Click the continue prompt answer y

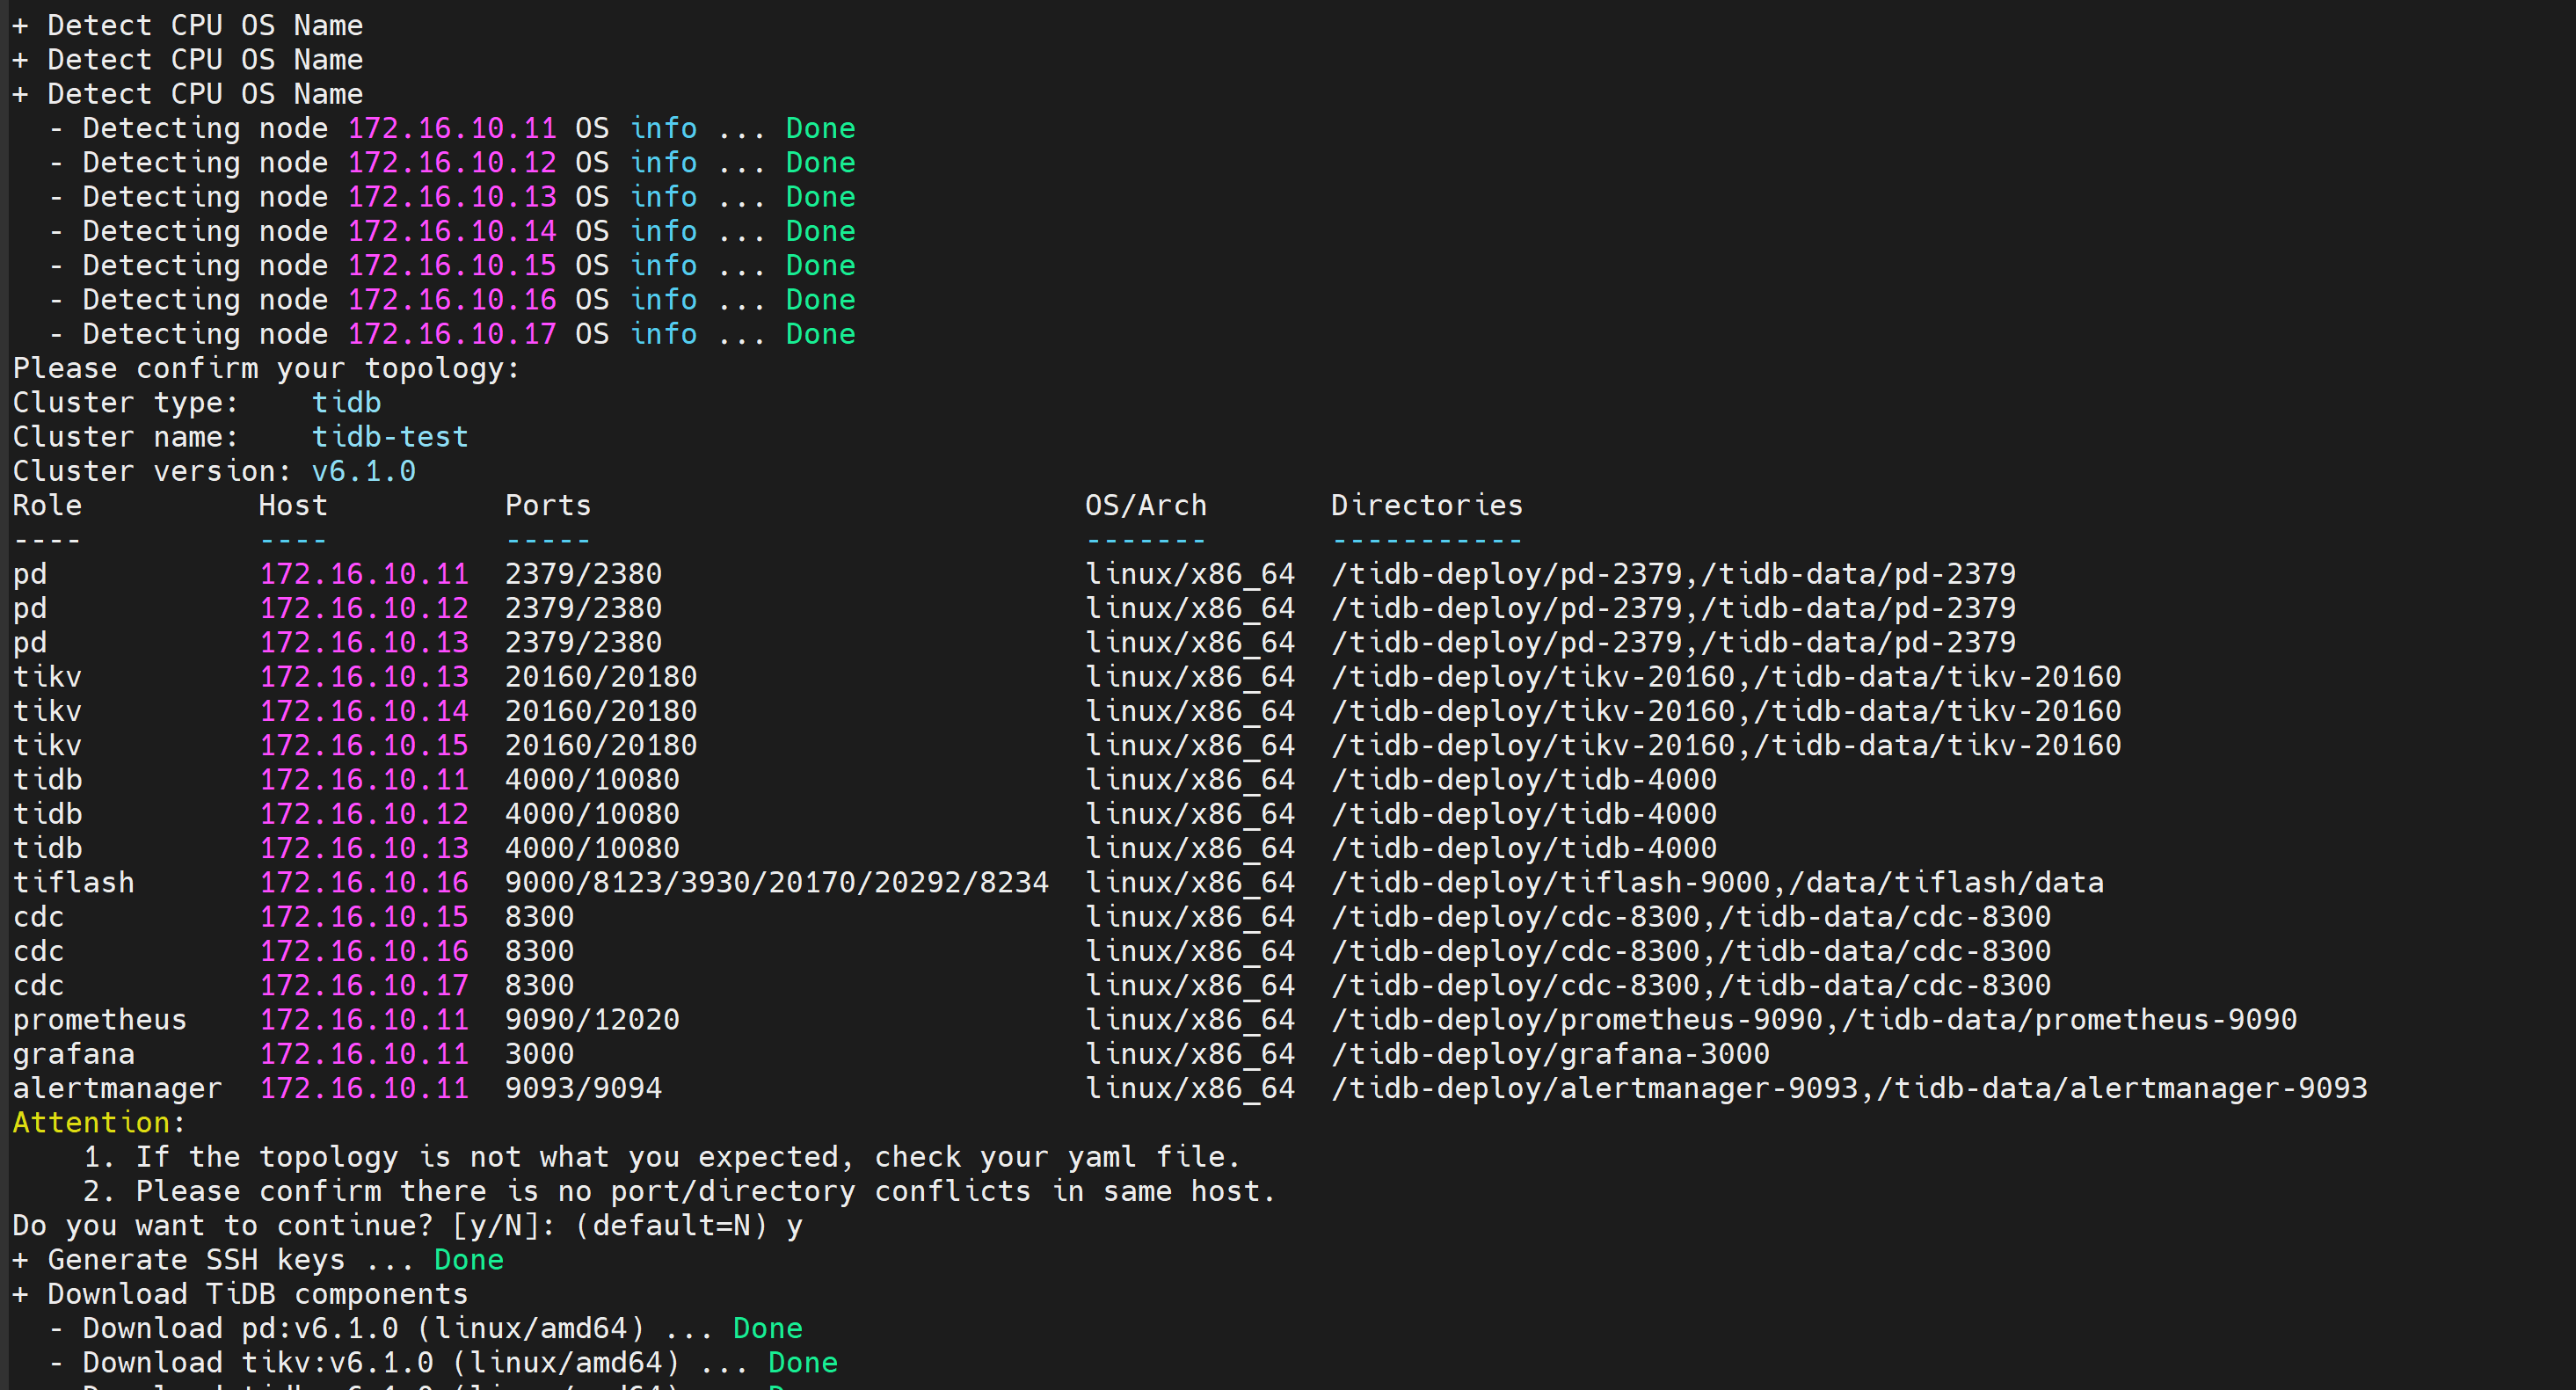click(794, 1227)
